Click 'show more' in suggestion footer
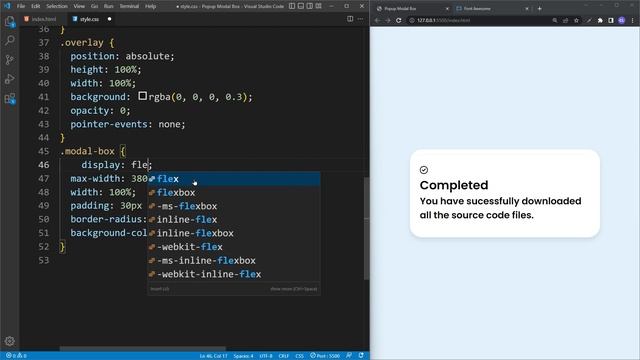 click(293, 289)
